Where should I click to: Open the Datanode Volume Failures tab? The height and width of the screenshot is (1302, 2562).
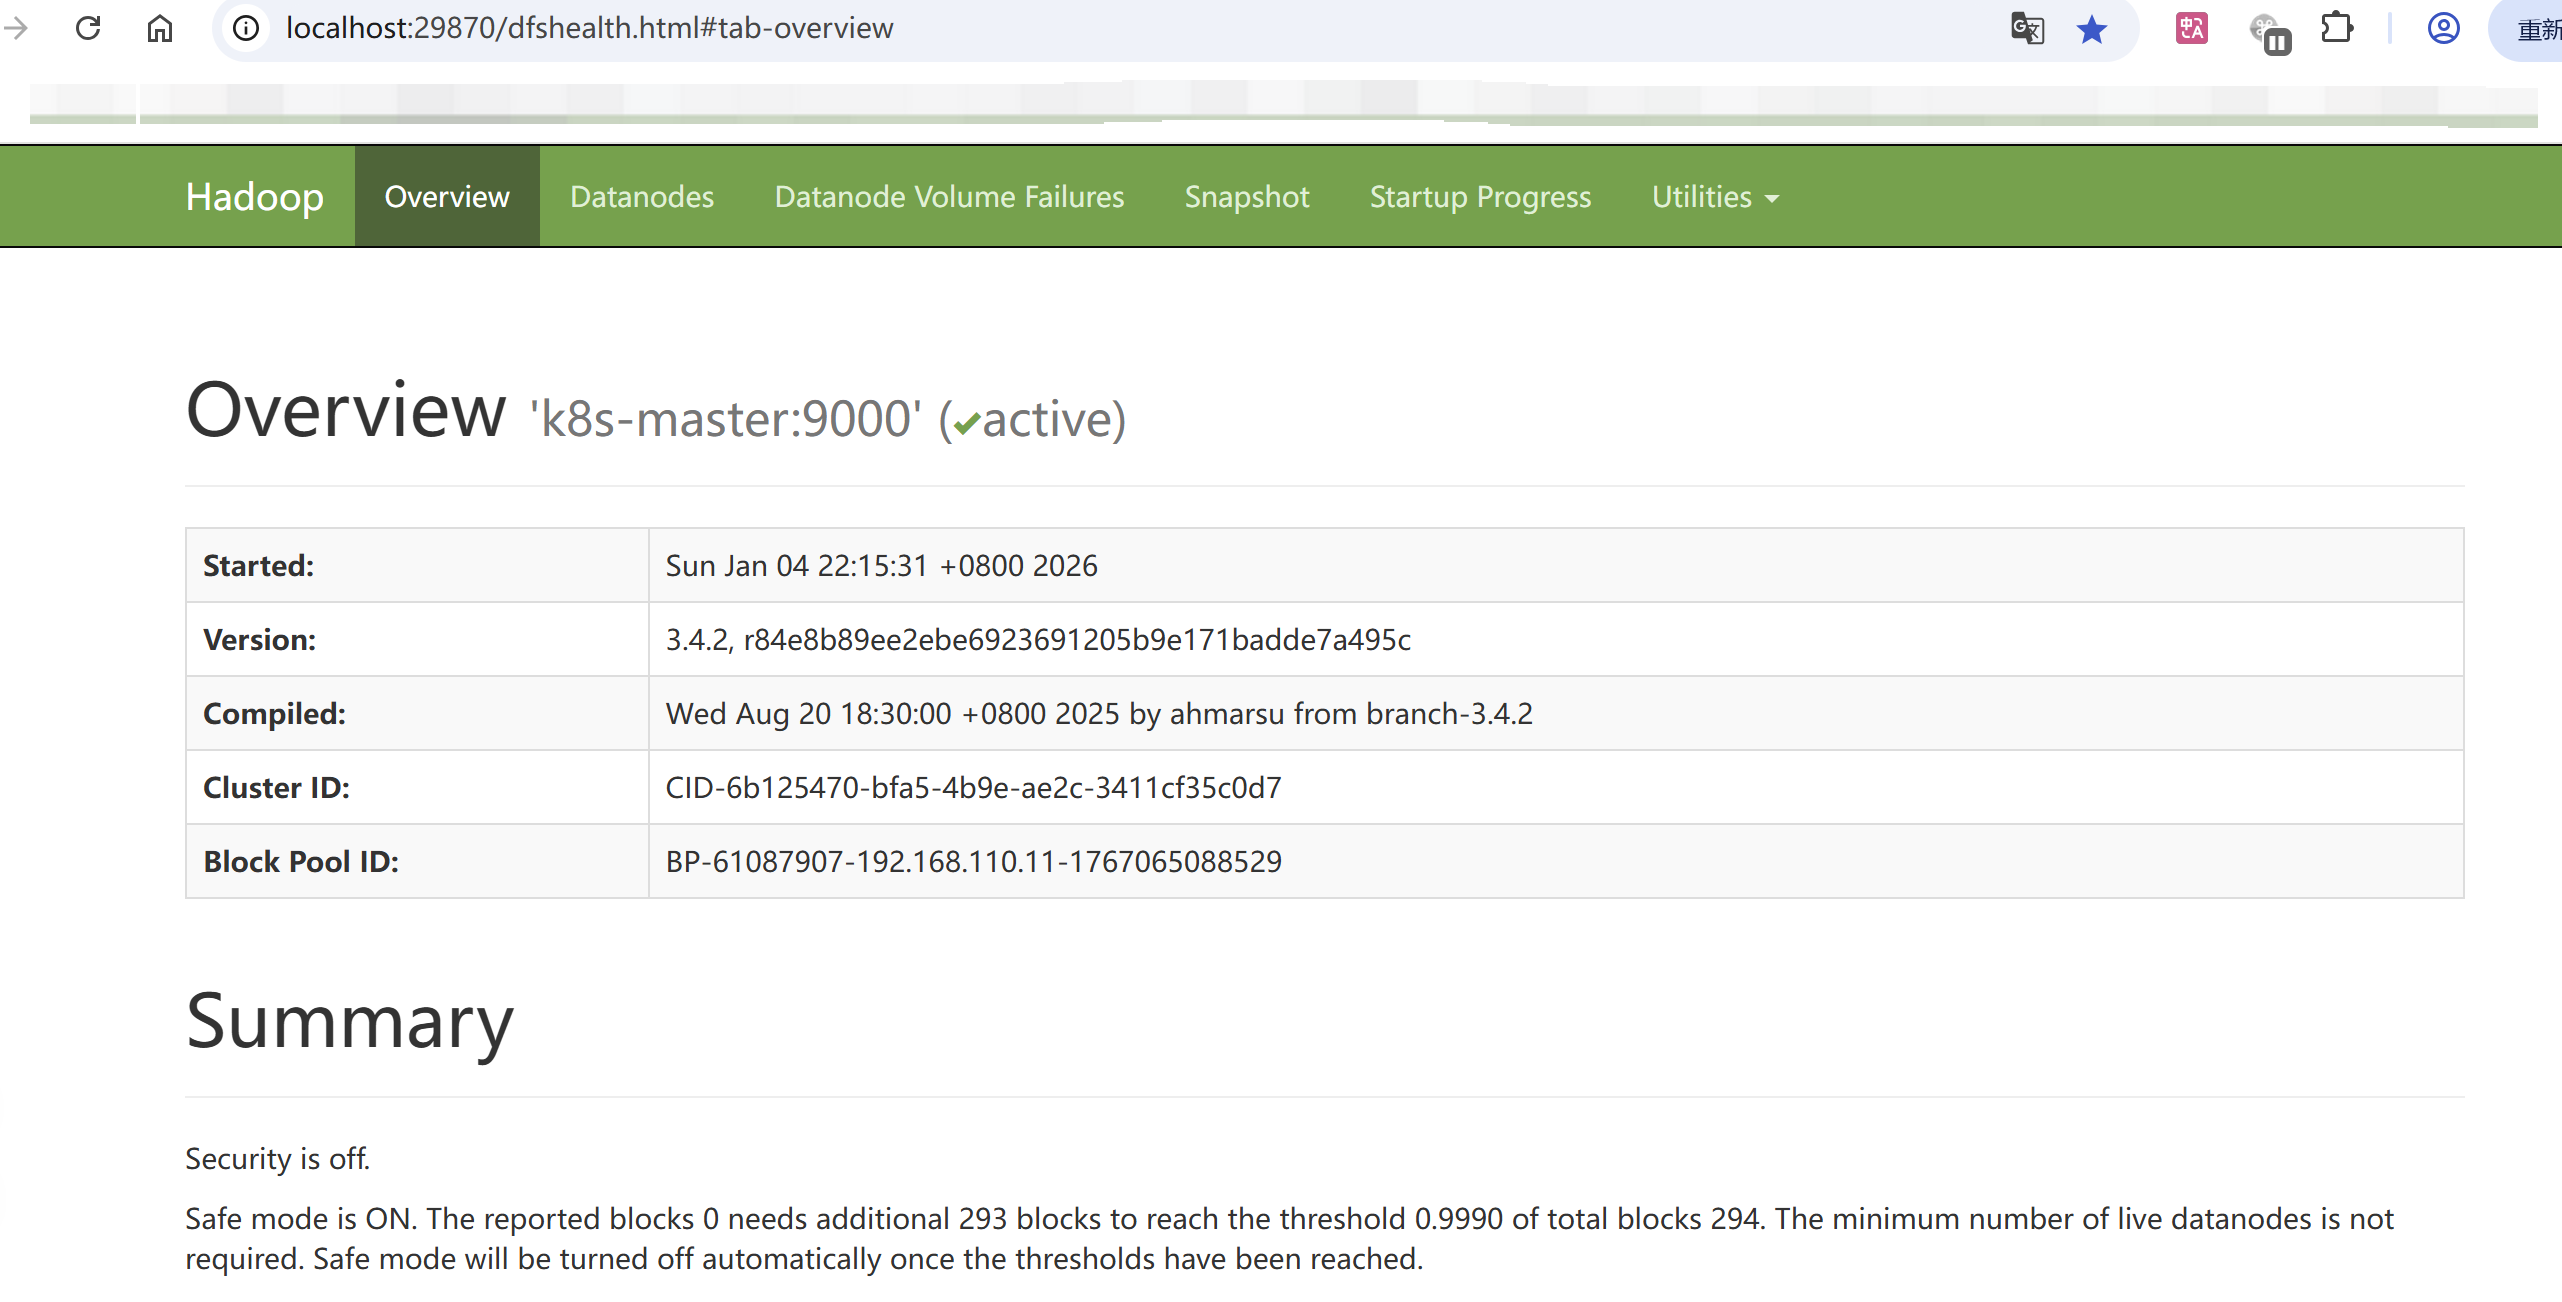949,197
